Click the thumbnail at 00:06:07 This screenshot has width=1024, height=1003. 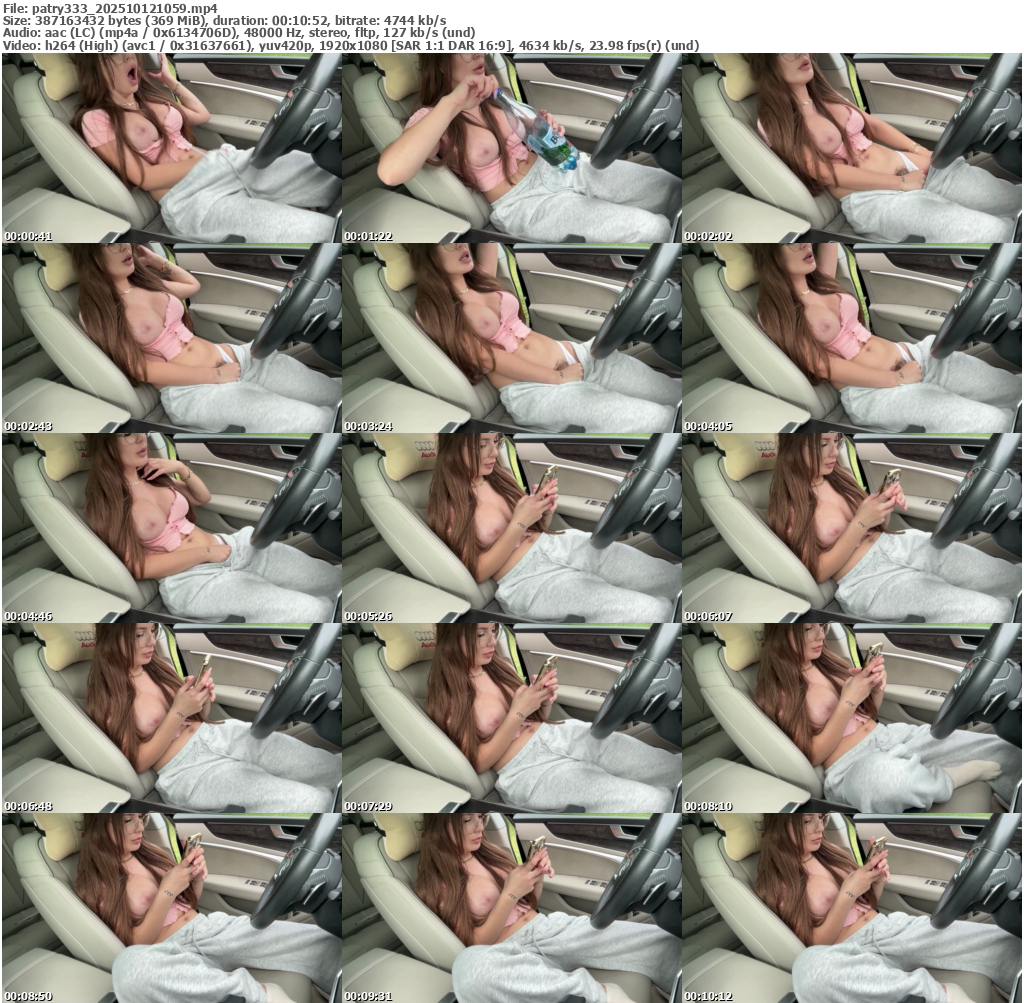851,528
